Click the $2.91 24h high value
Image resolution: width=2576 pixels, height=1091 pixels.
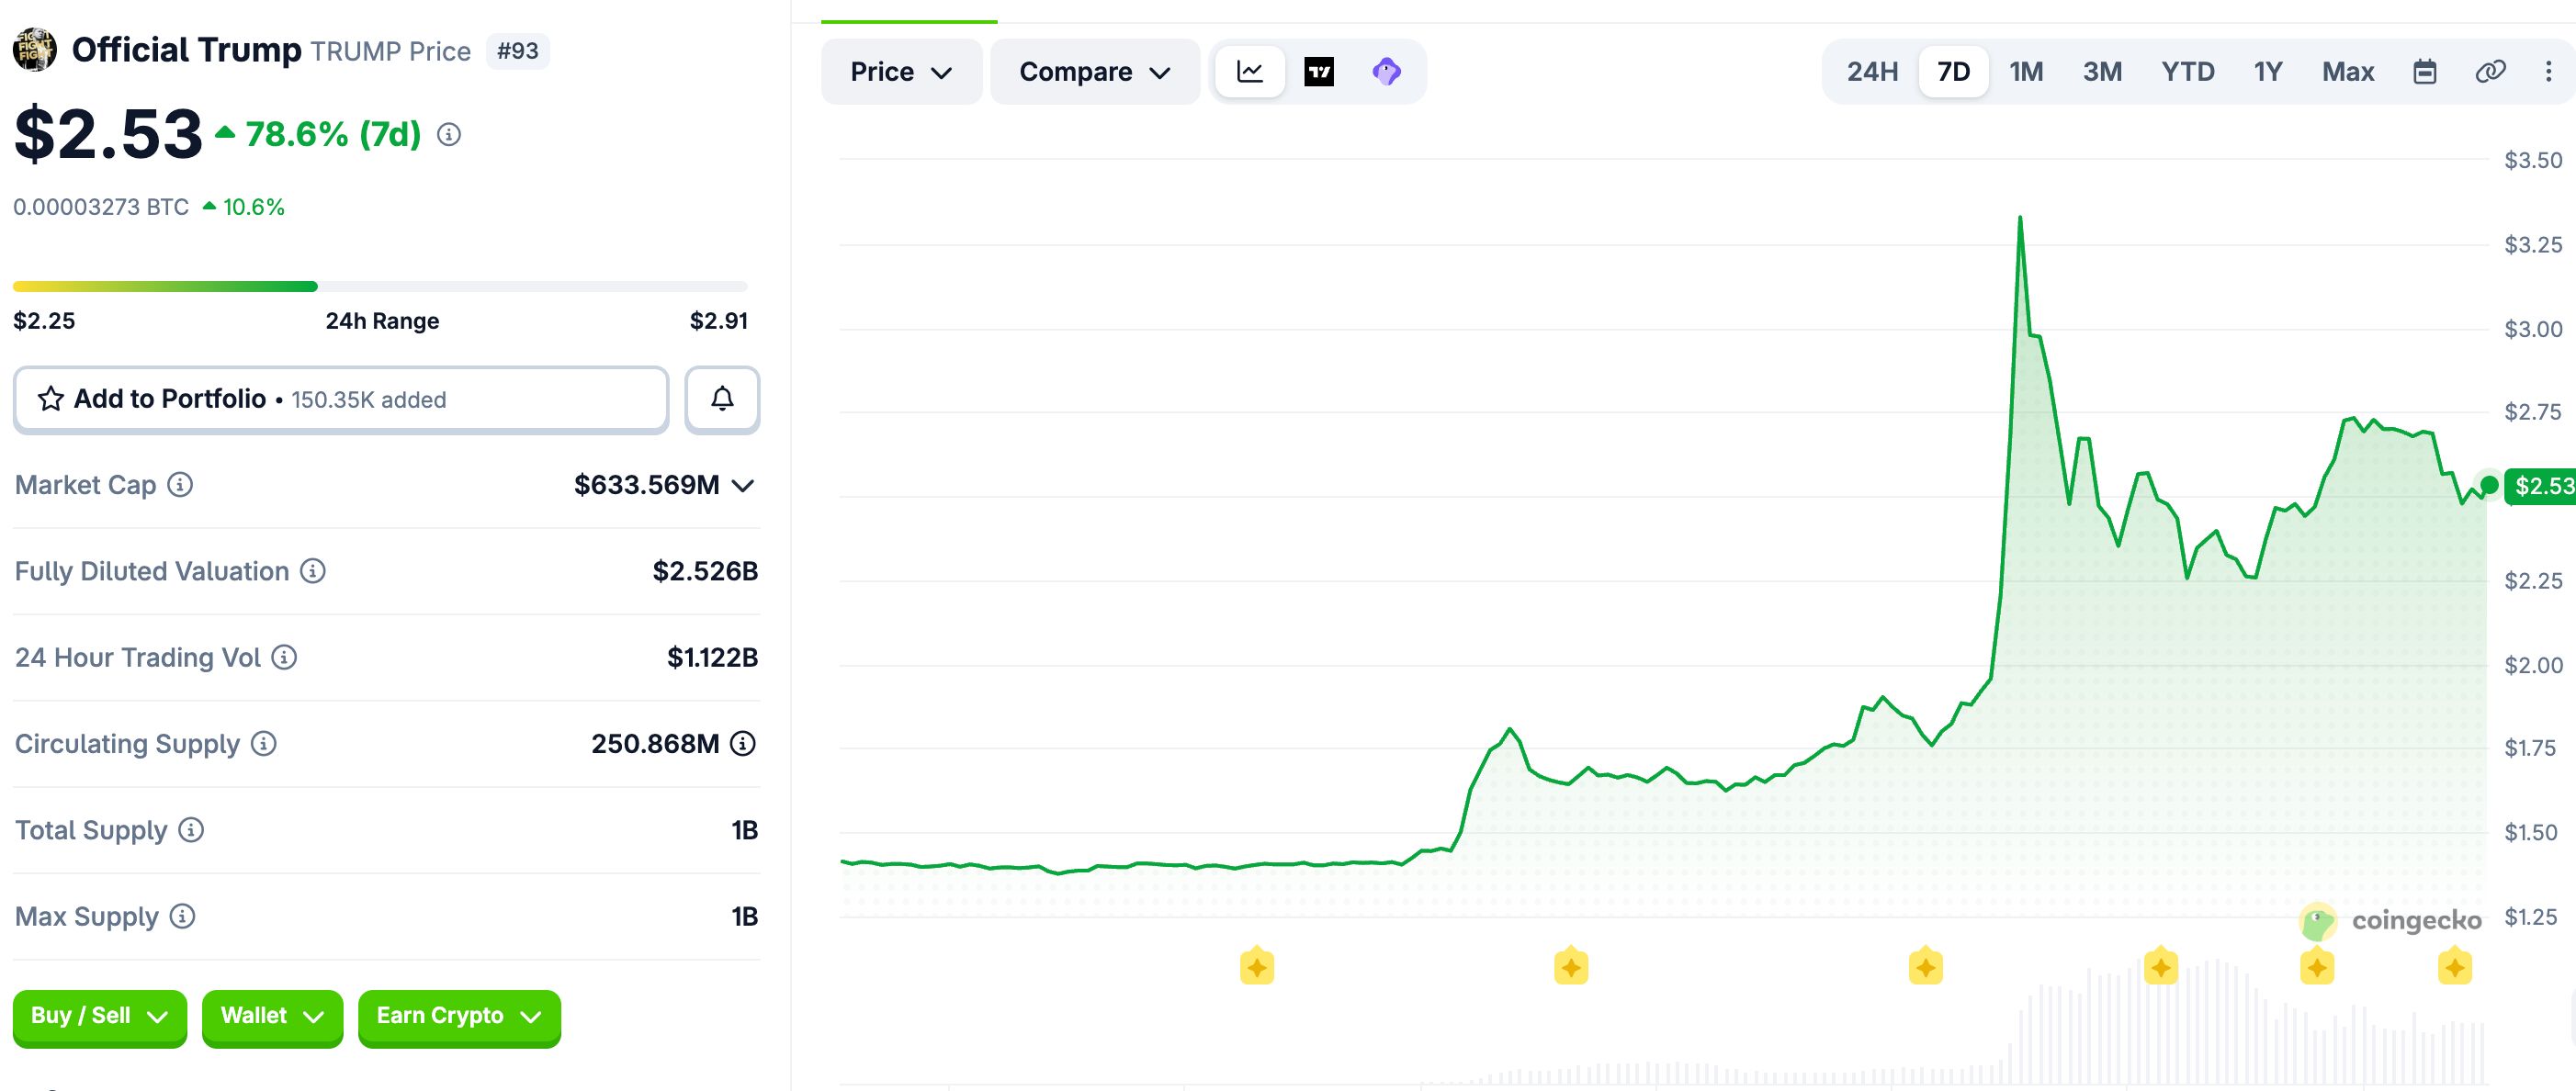[x=719, y=321]
